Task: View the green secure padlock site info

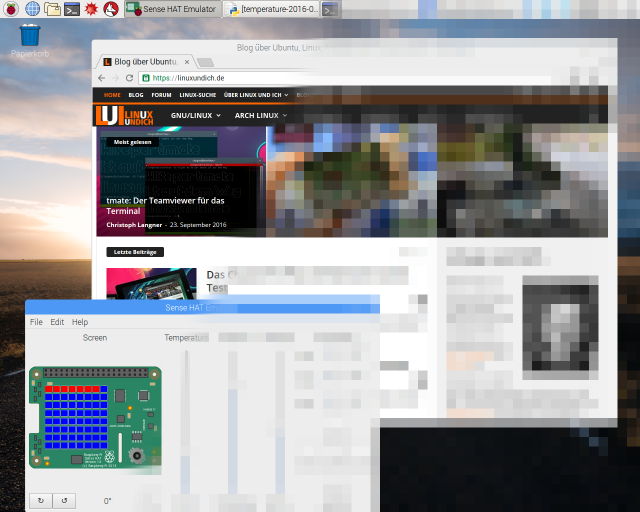Action: point(146,78)
